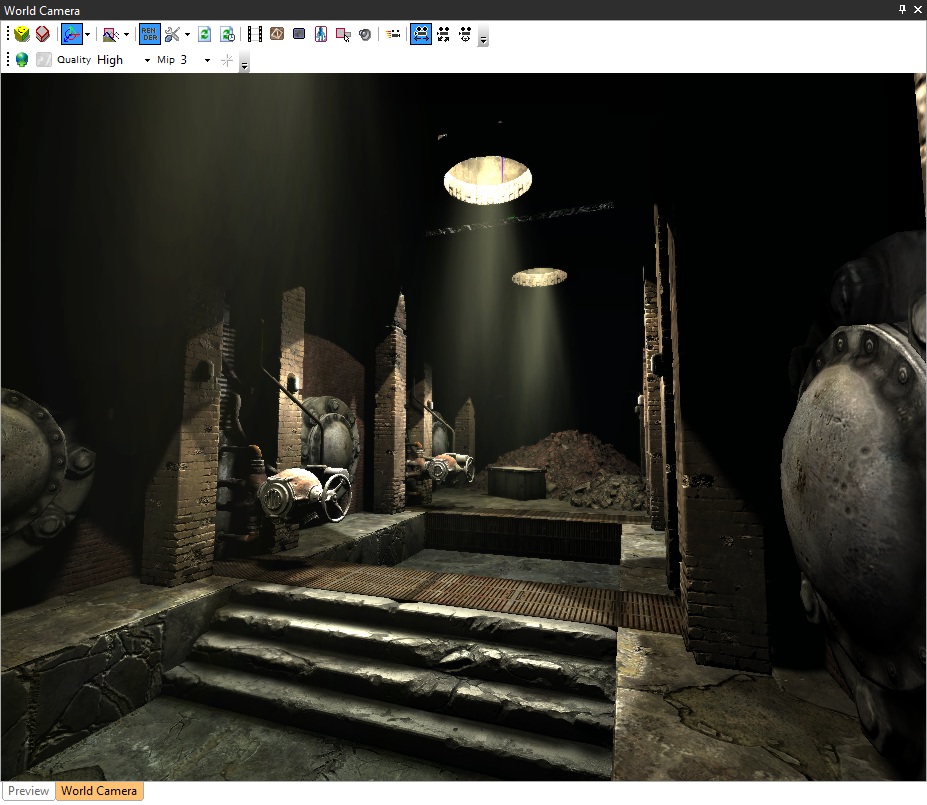Screen dimensions: 927x805
Task: Open the axis gizmo dropdown arrow
Action: pyautogui.click(x=87, y=34)
